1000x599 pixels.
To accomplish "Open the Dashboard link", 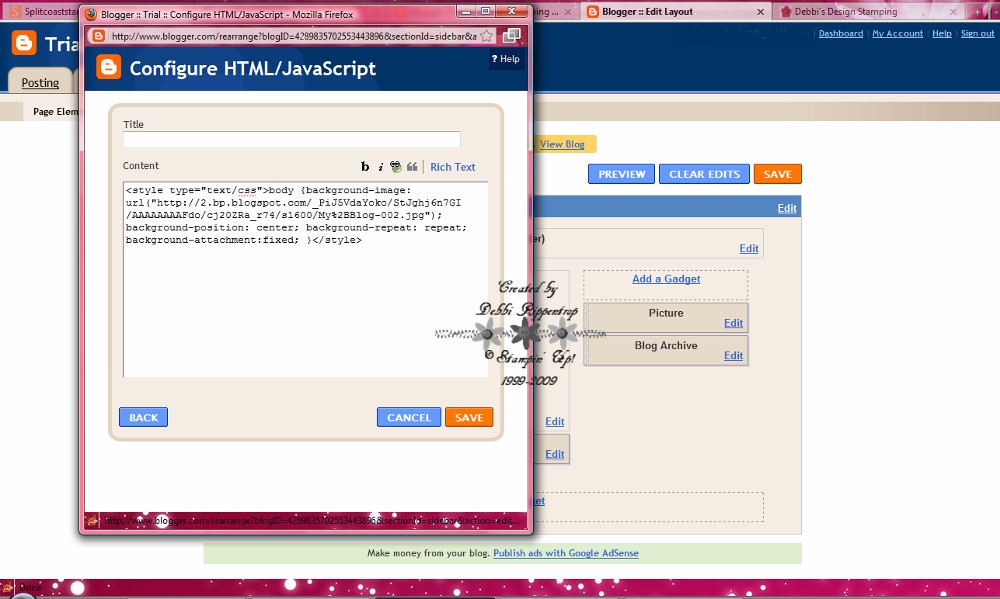I will tap(841, 33).
